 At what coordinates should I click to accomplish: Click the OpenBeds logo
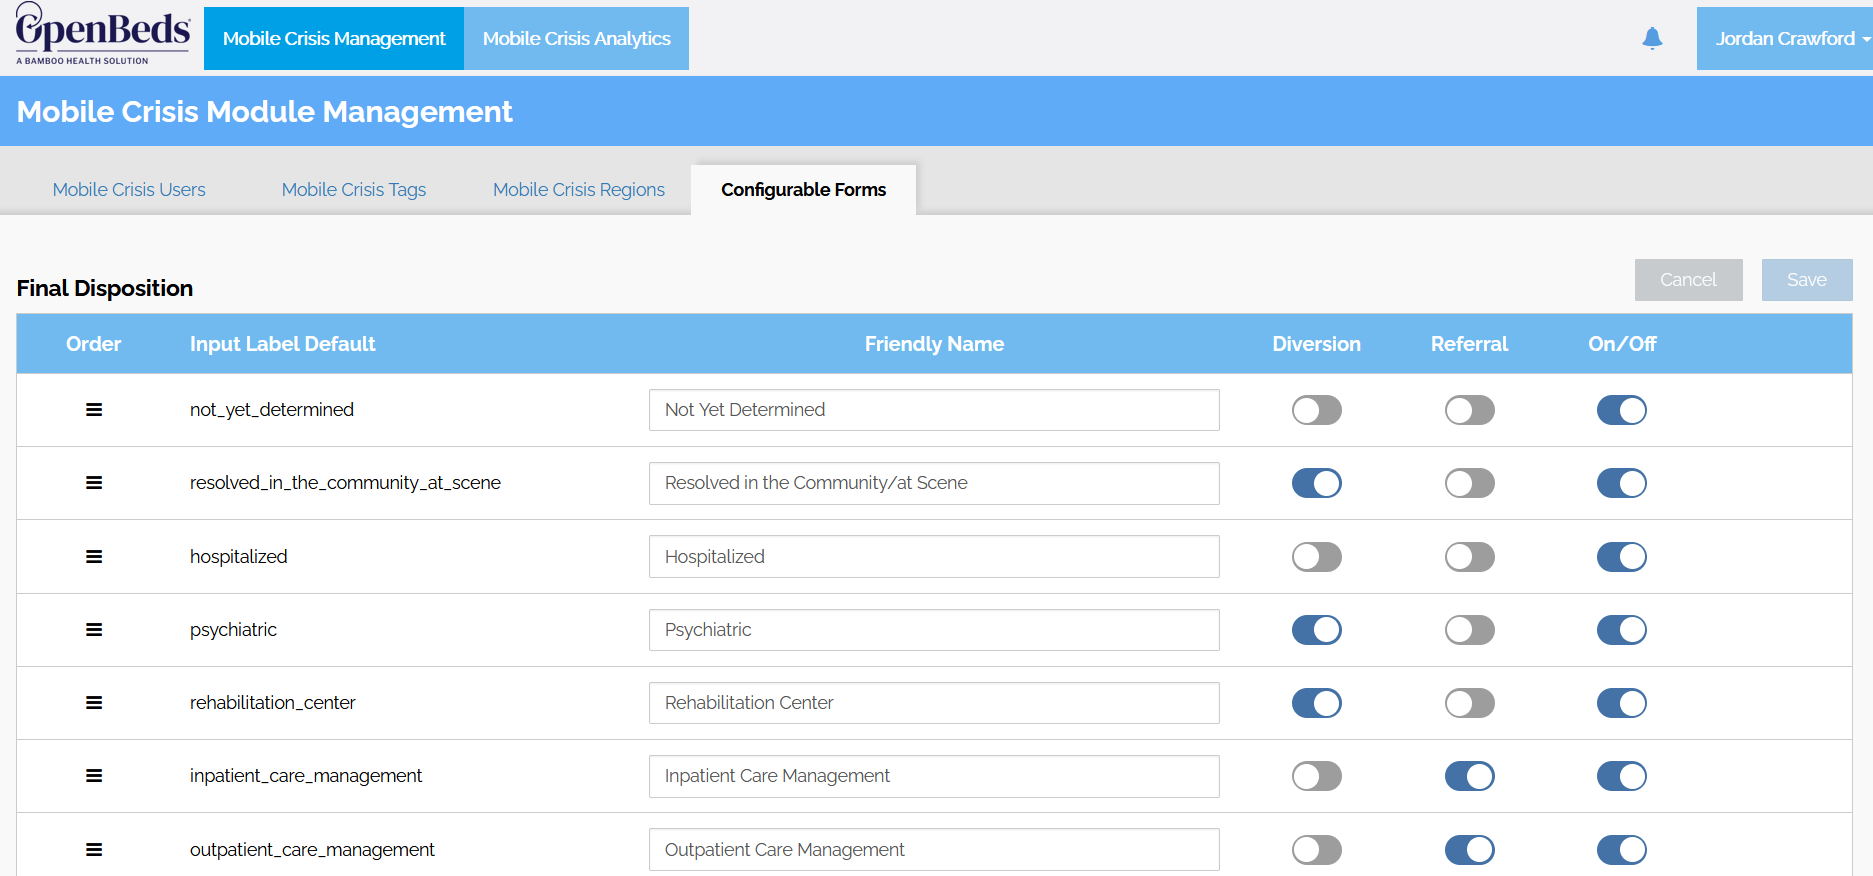[102, 35]
